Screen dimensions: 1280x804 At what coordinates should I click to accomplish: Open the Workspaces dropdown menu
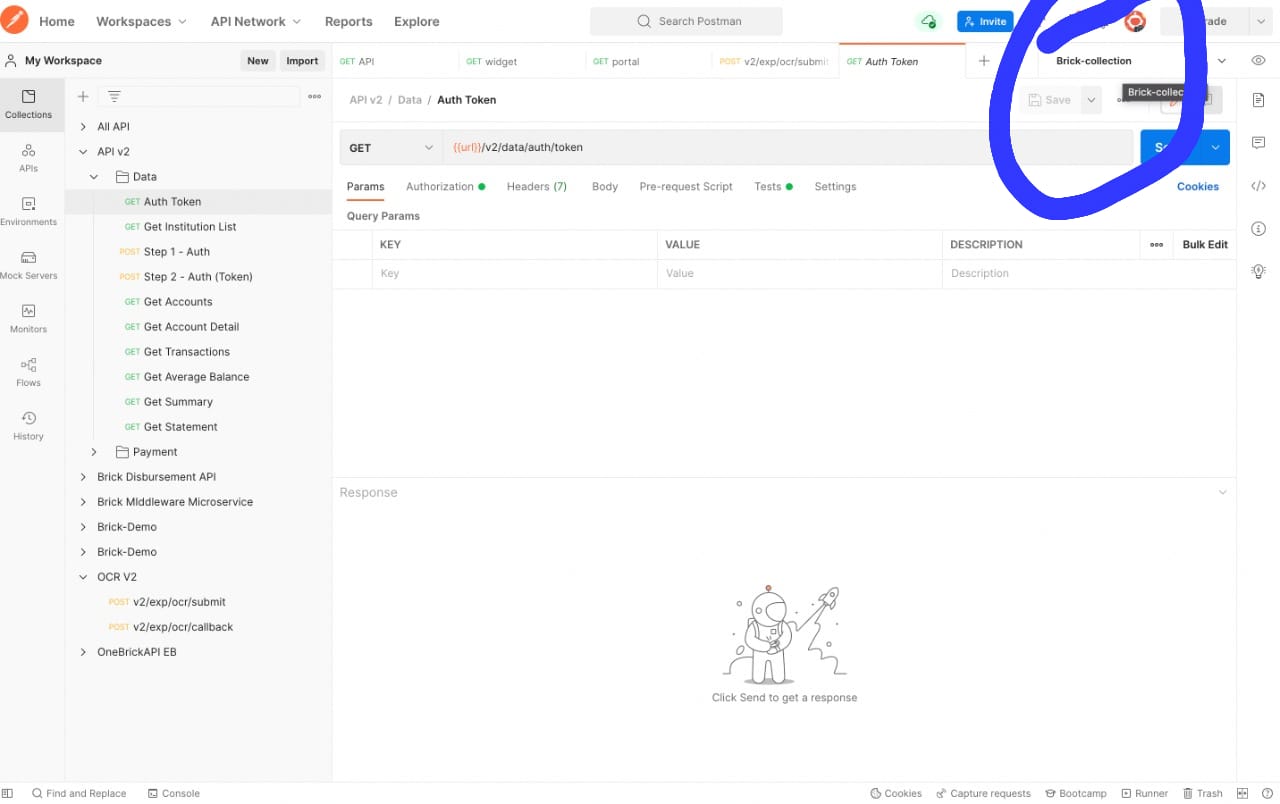point(141,21)
